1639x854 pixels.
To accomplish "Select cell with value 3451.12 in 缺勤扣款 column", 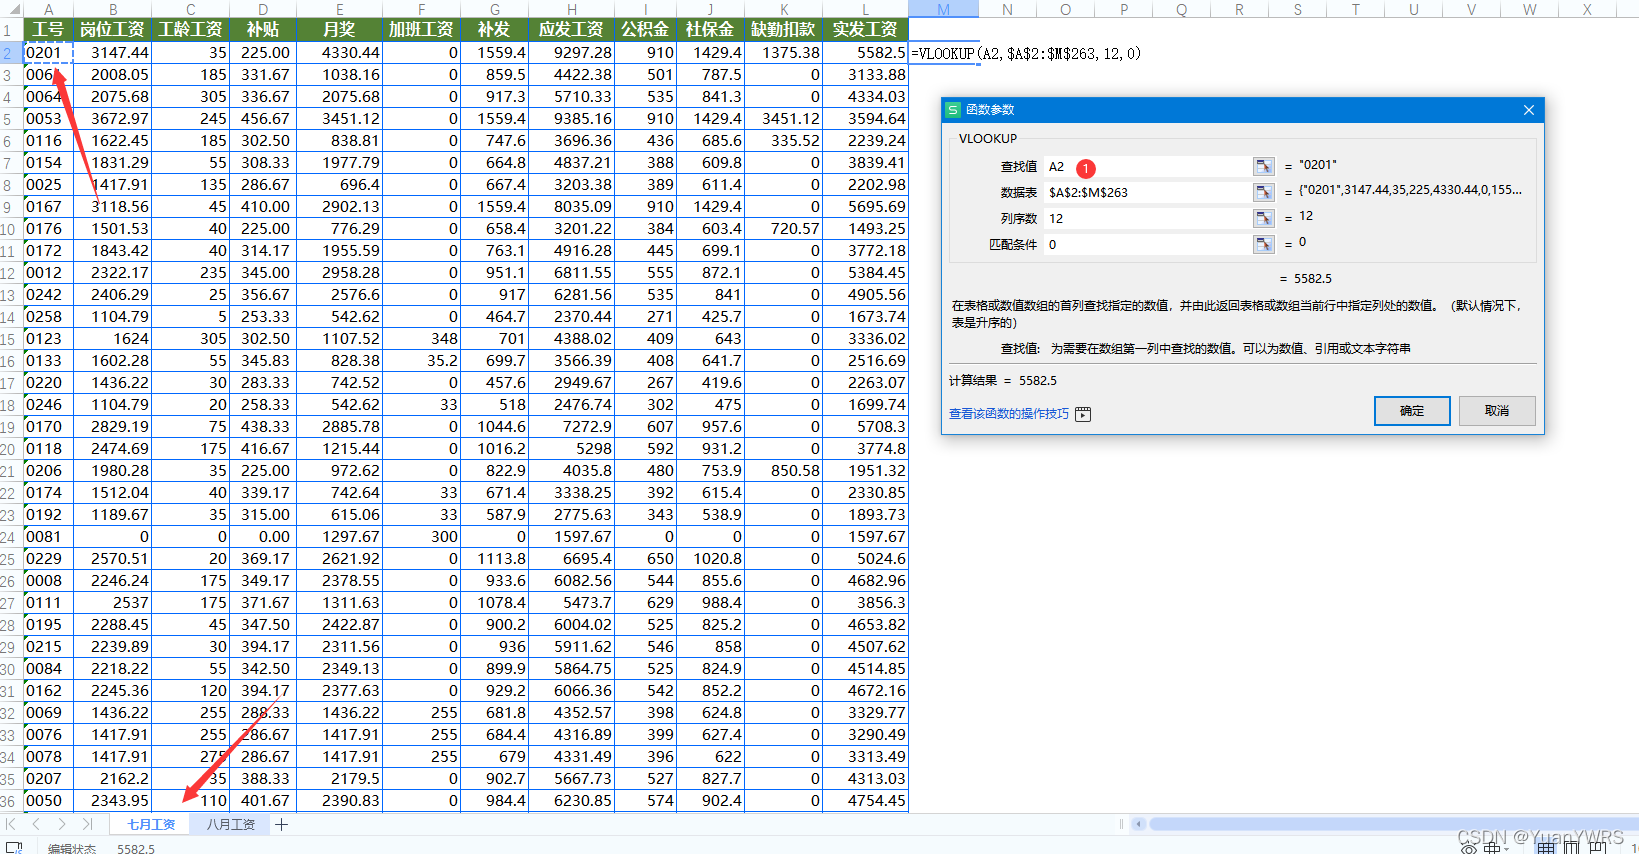I will [783, 119].
